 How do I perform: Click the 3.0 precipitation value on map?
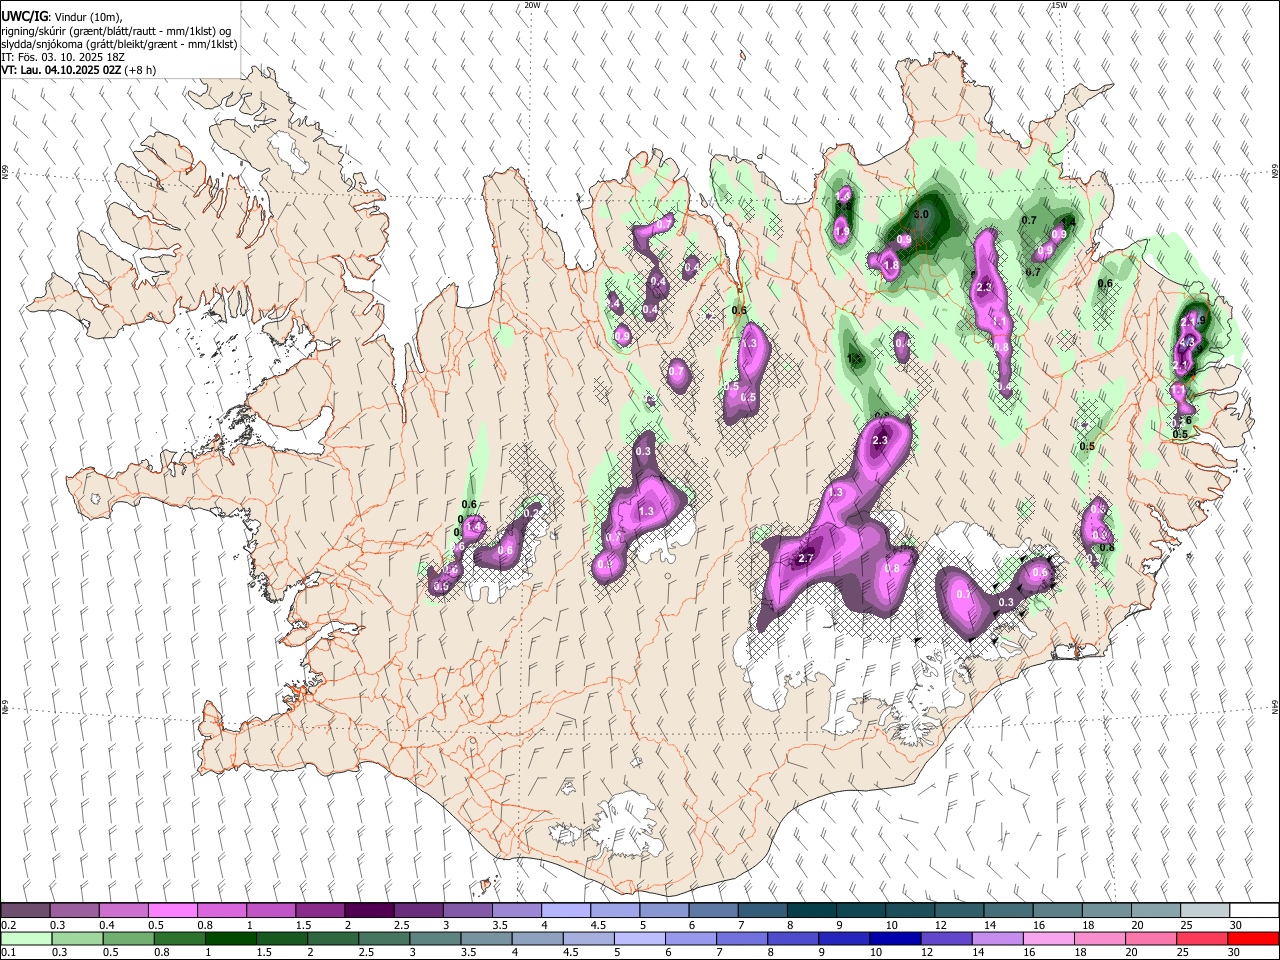pos(921,214)
